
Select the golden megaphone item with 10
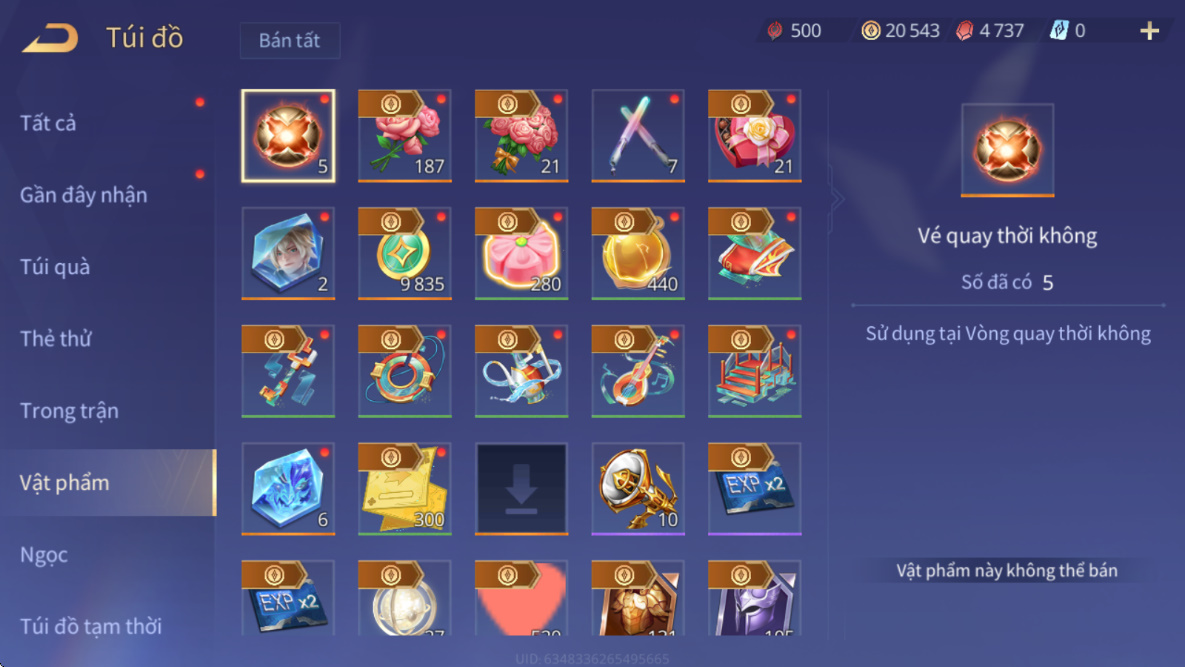[639, 489]
